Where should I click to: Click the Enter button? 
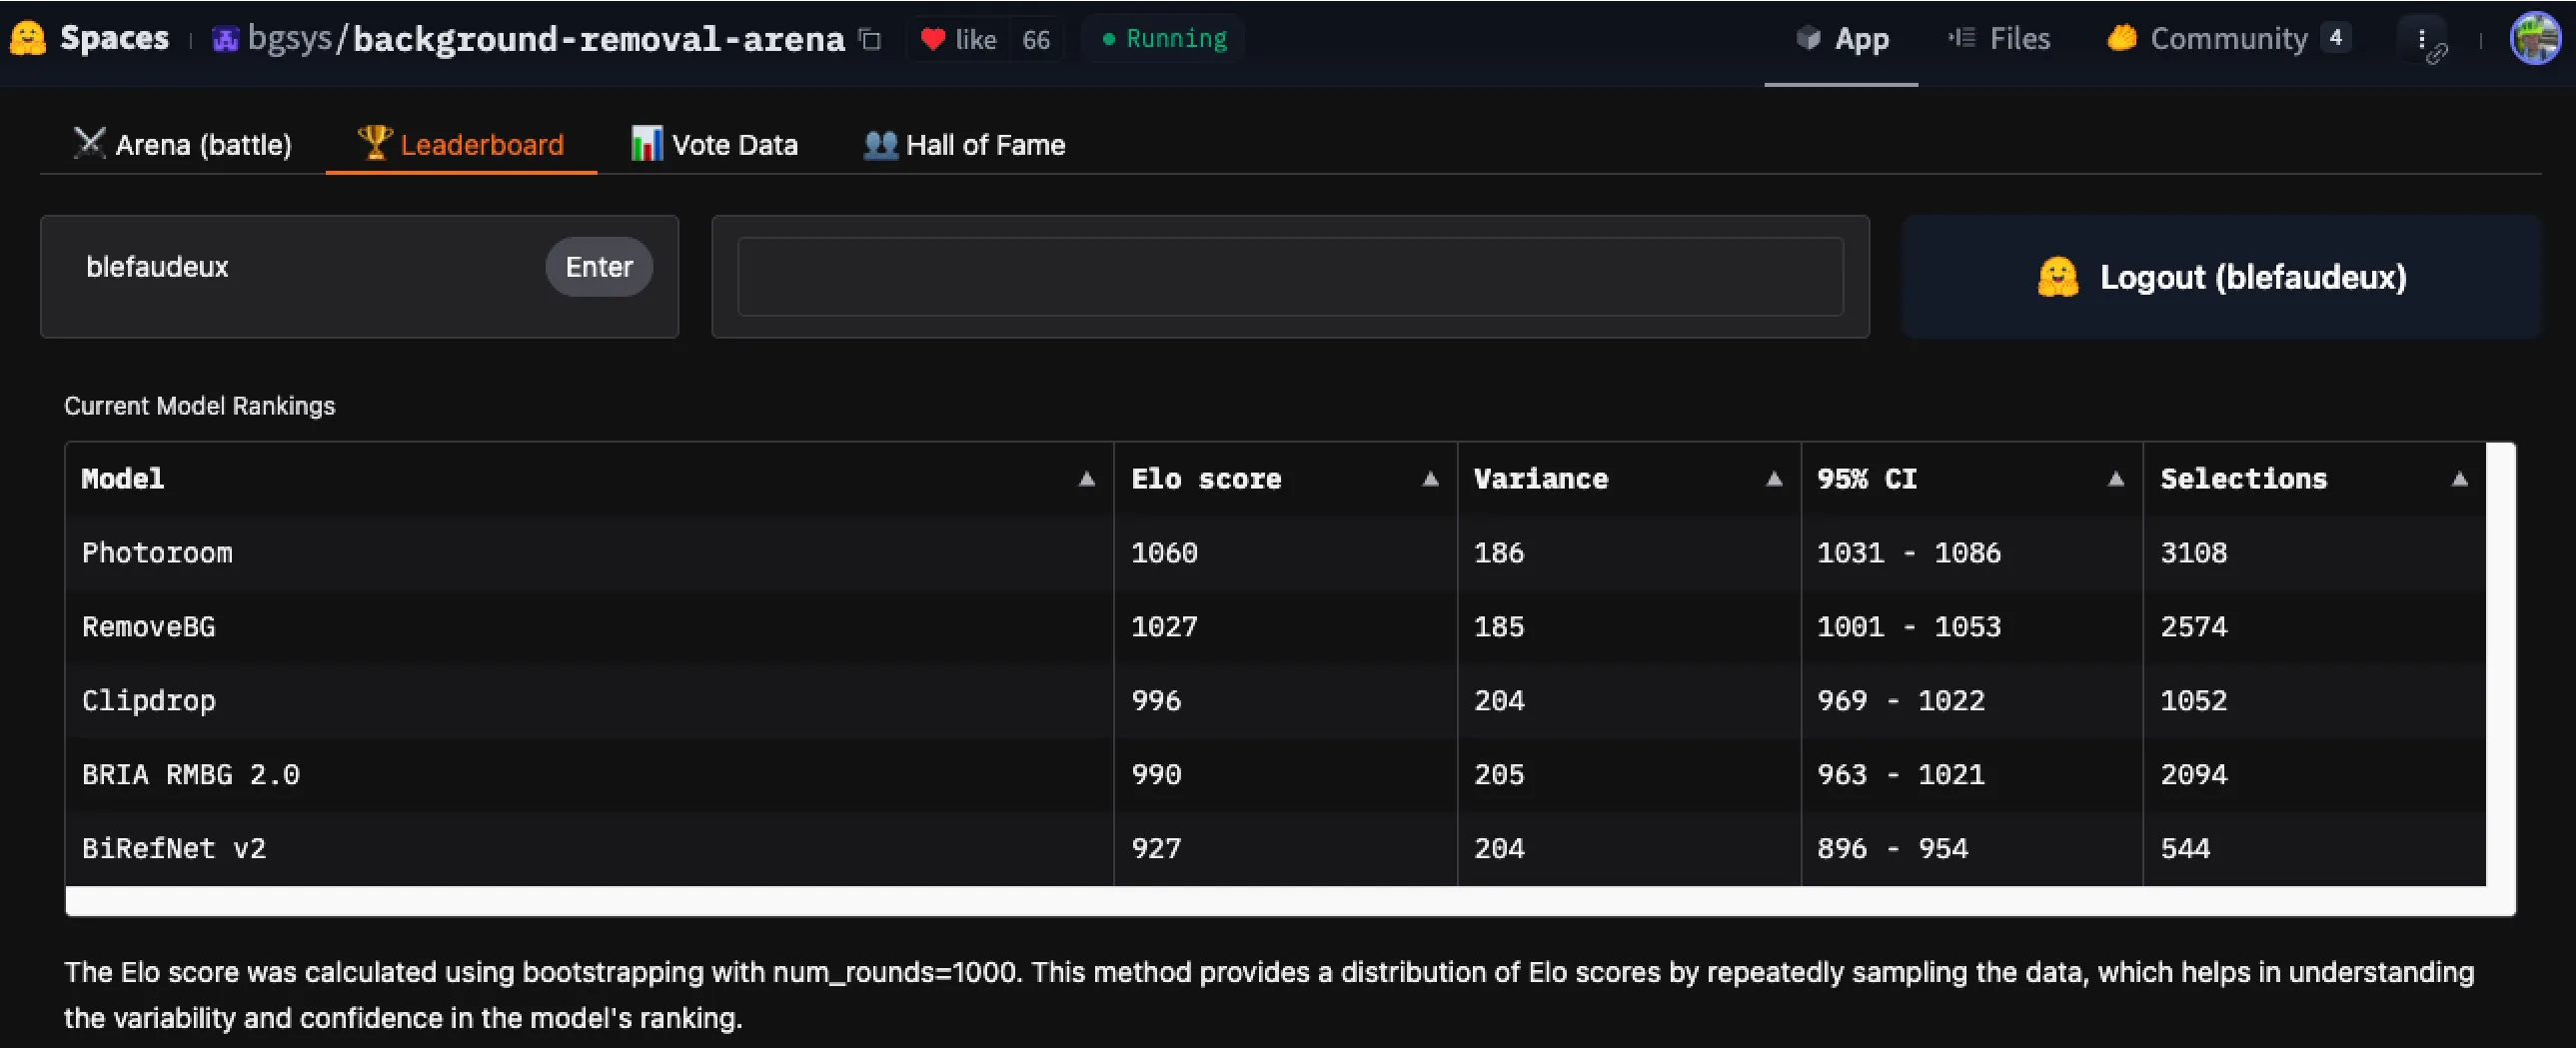pos(599,267)
